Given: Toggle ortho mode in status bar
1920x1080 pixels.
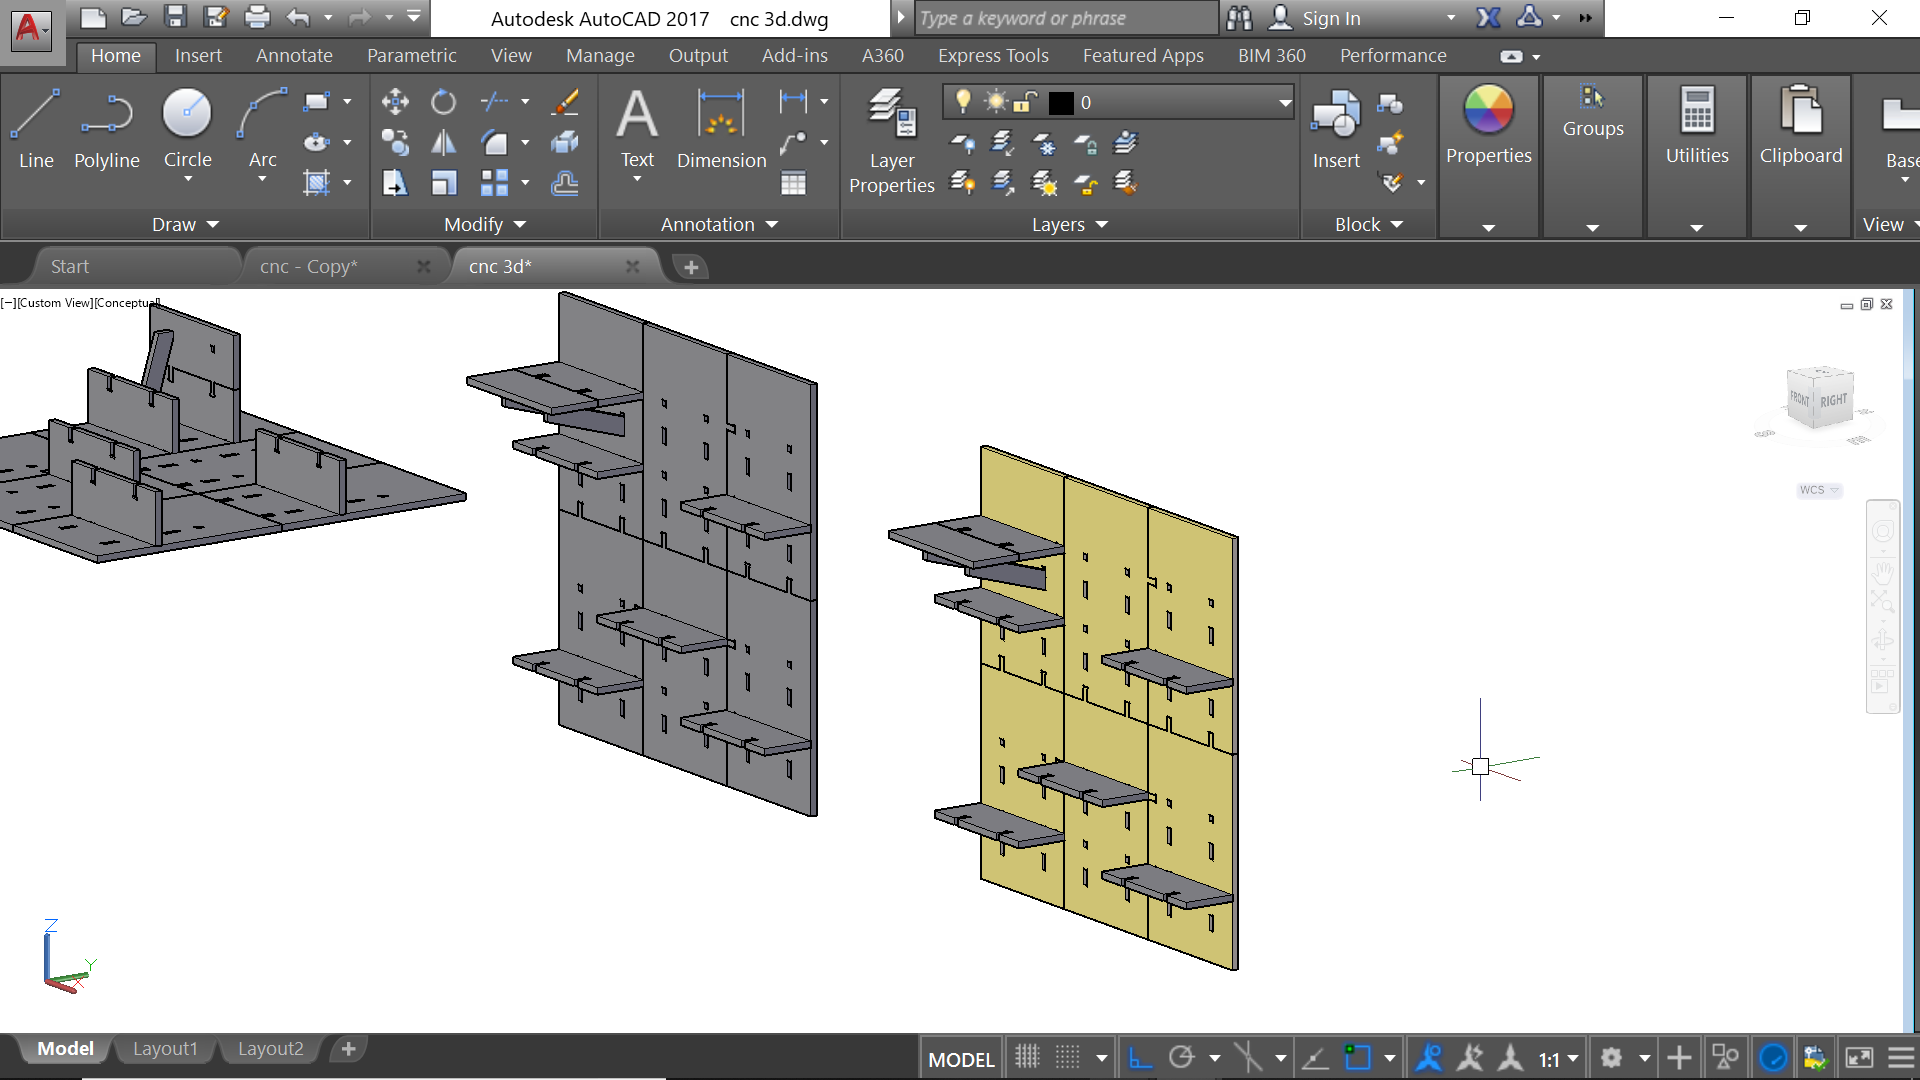Looking at the screenshot, I should click(1140, 1057).
